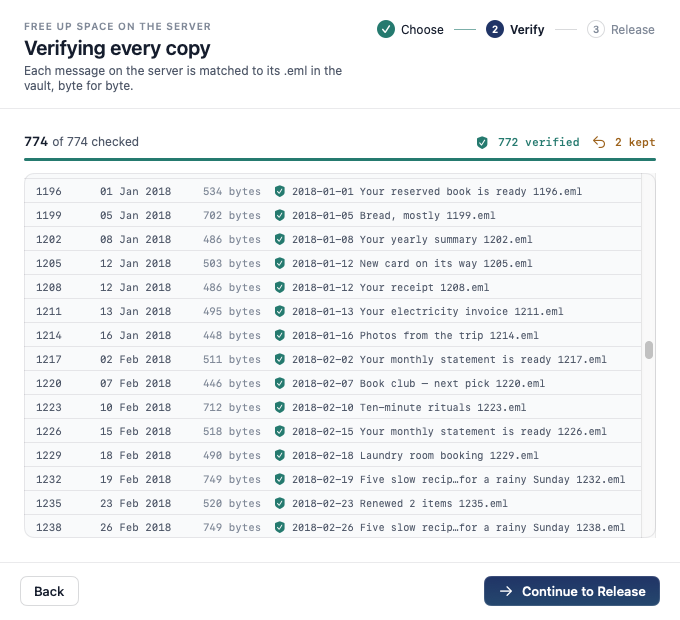Click the verified shield in row 1226
Screen dimensions: 680x620
[x=280, y=431]
